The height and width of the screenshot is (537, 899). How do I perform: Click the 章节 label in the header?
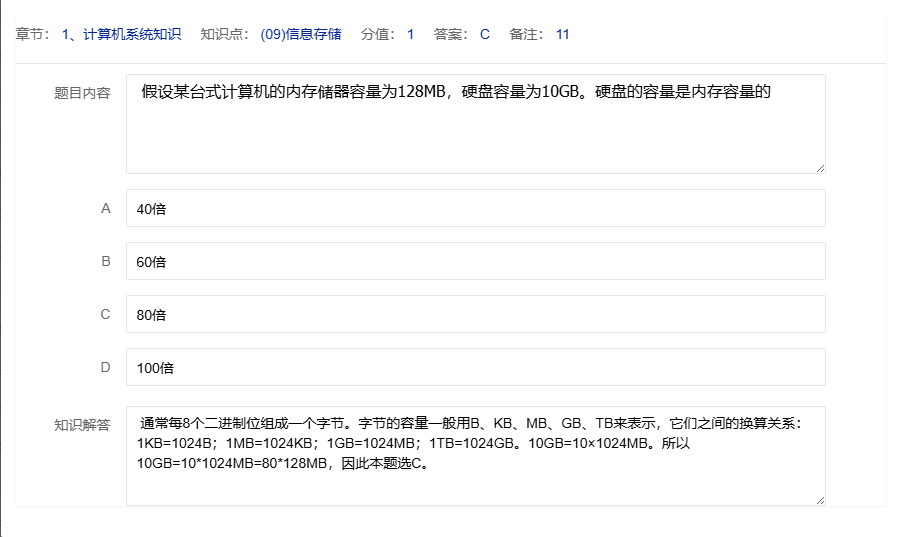(x=34, y=34)
